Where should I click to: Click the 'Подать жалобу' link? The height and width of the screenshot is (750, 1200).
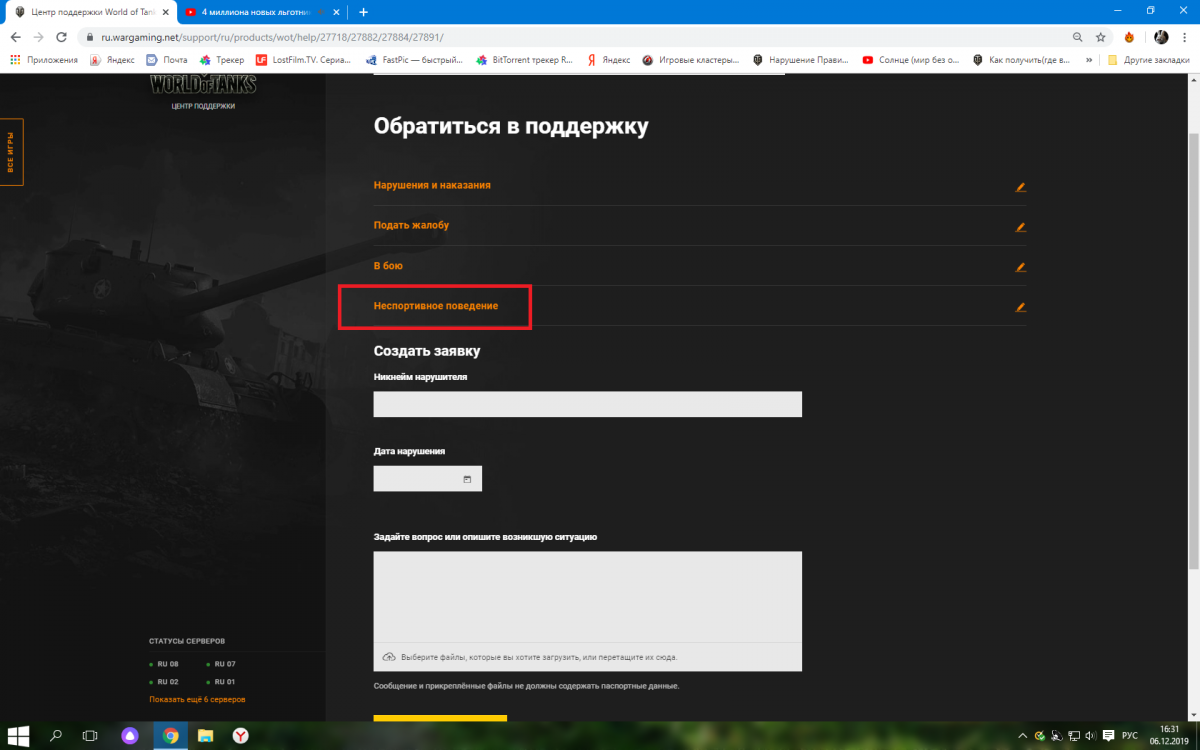(x=411, y=226)
